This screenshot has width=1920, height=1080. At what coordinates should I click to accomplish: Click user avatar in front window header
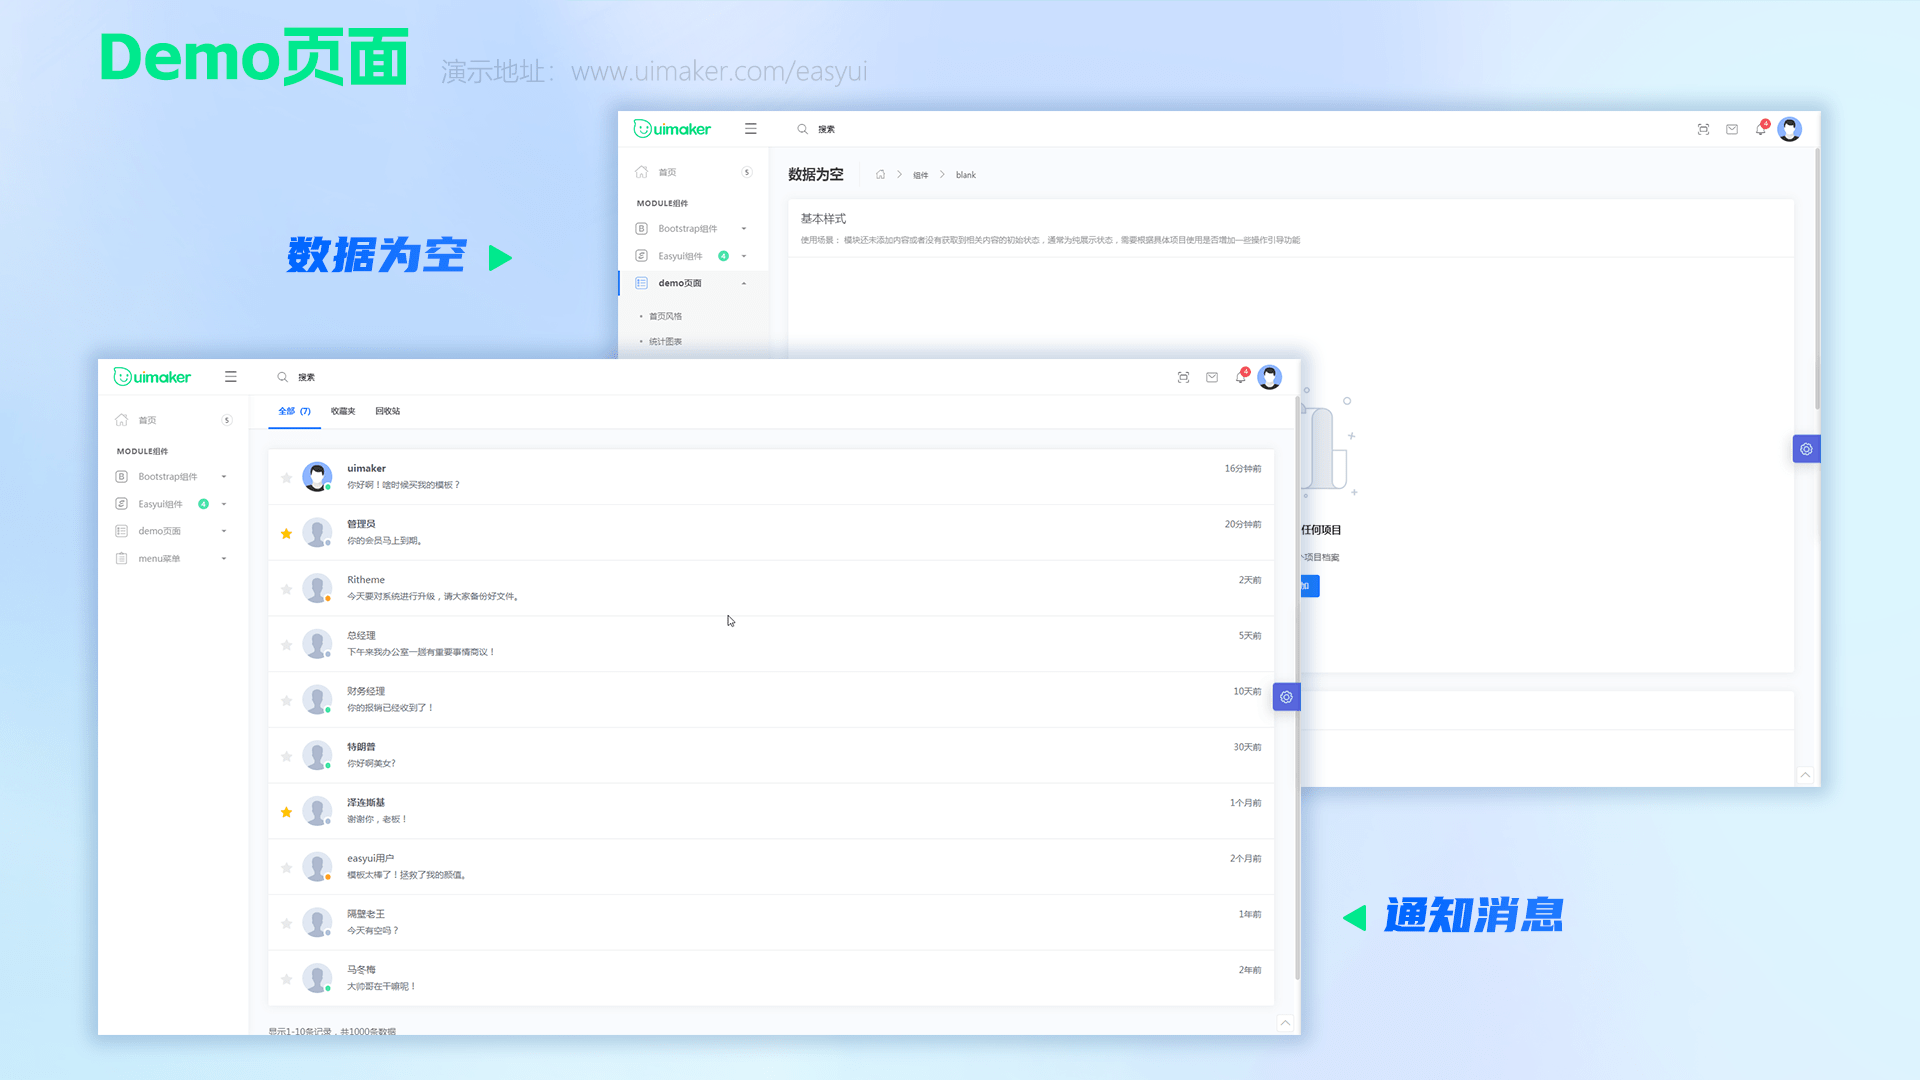[x=1269, y=377]
